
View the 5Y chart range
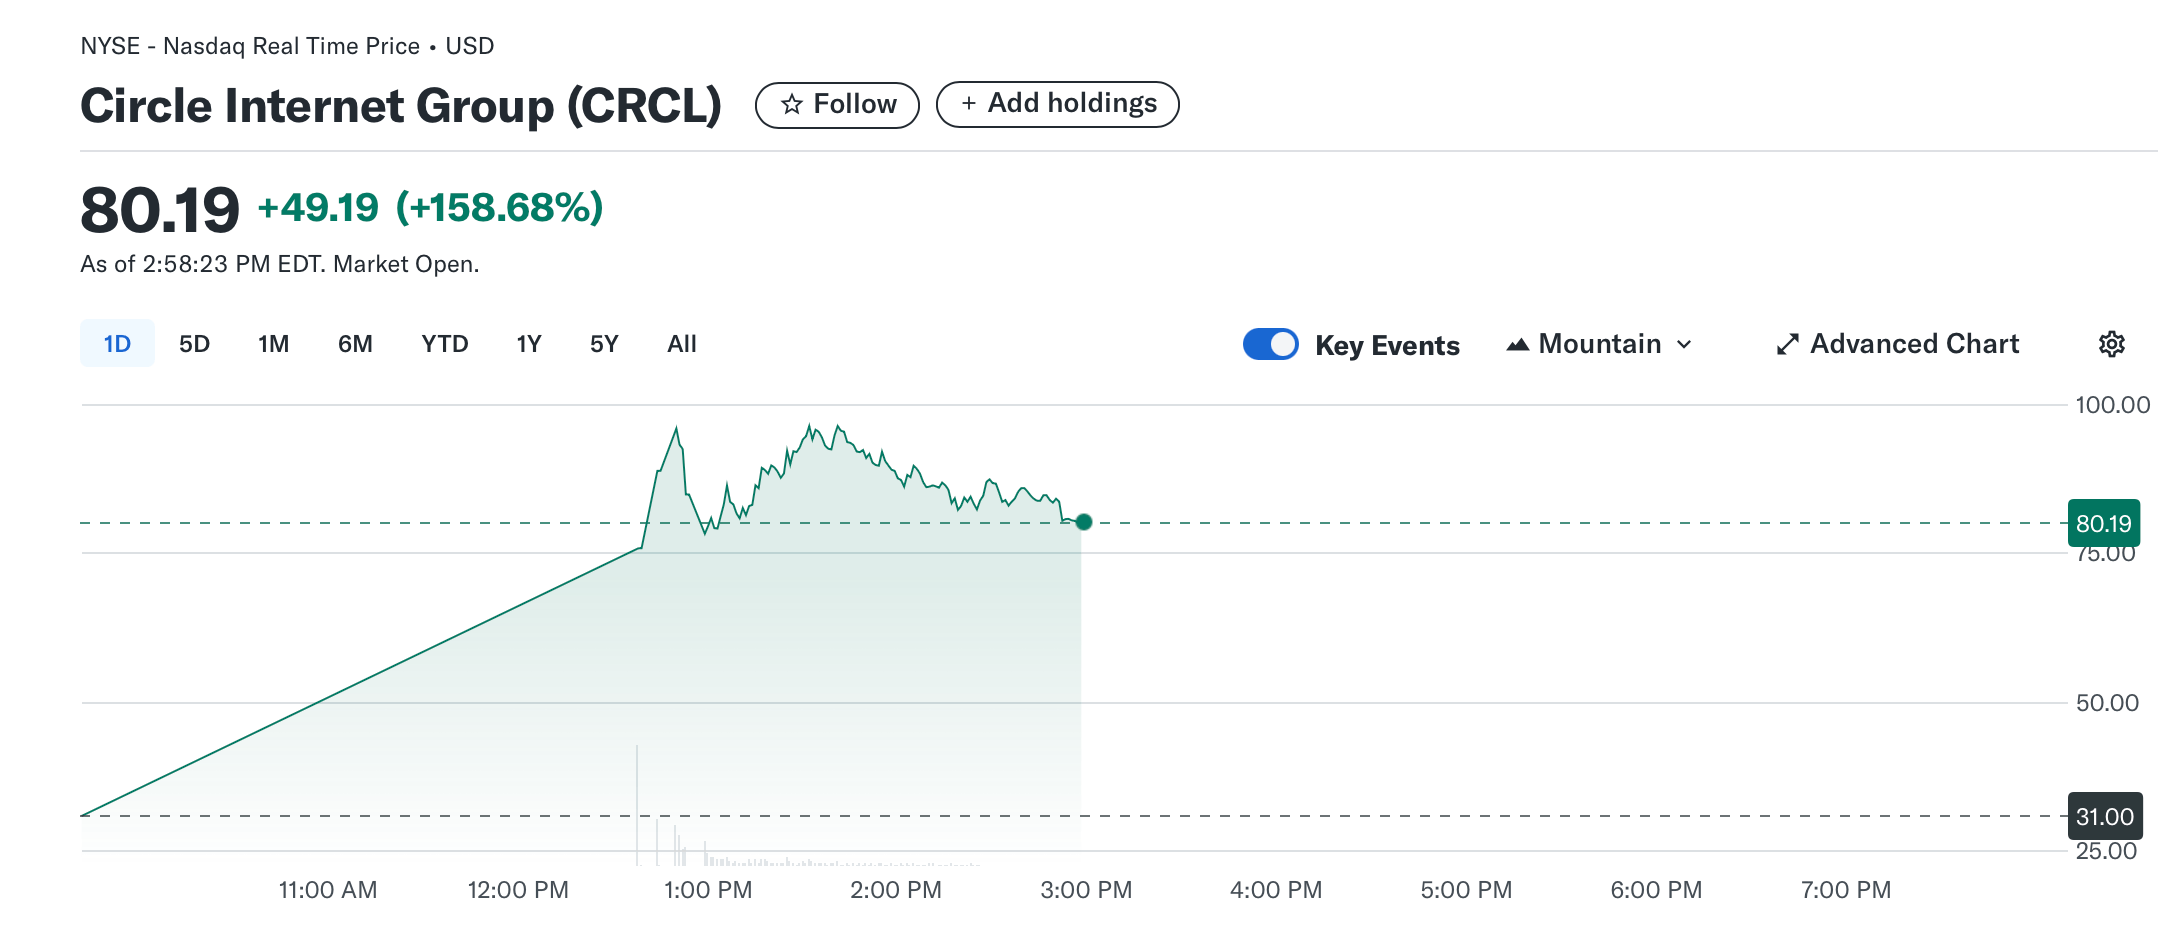coord(604,344)
